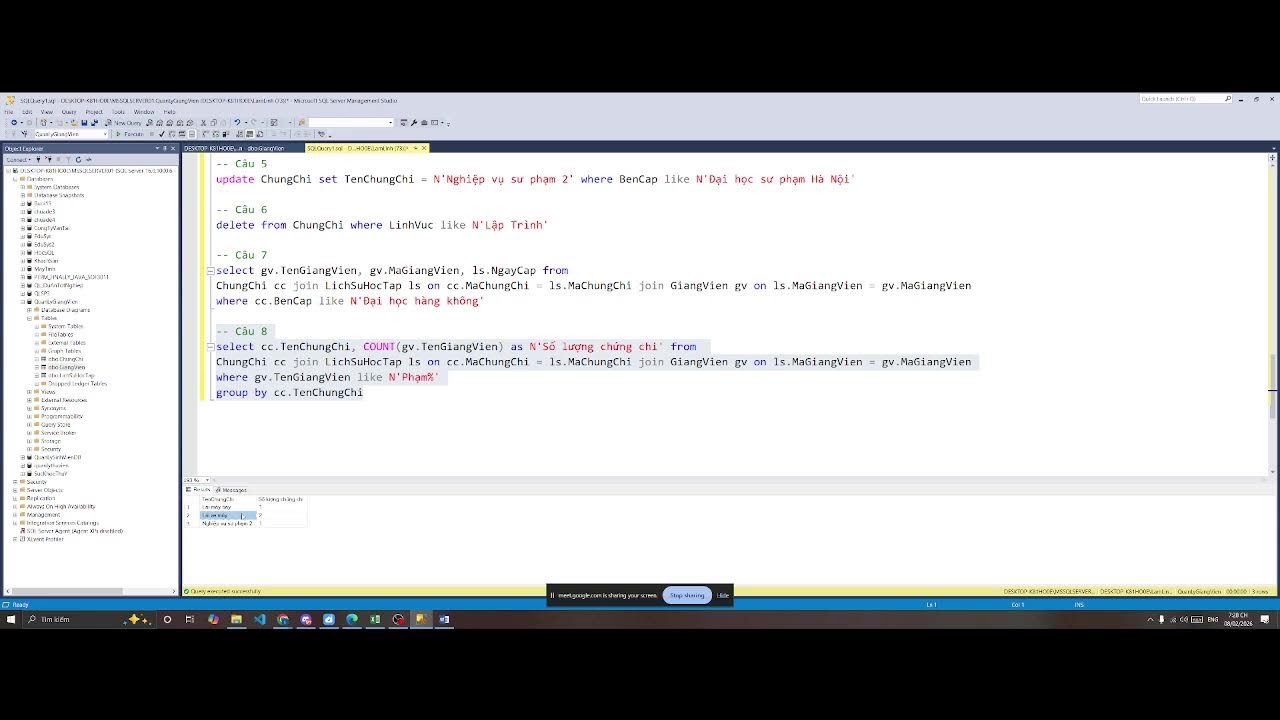Close the Object Explorer panel
This screenshot has height=720, width=1280.
pos(173,148)
